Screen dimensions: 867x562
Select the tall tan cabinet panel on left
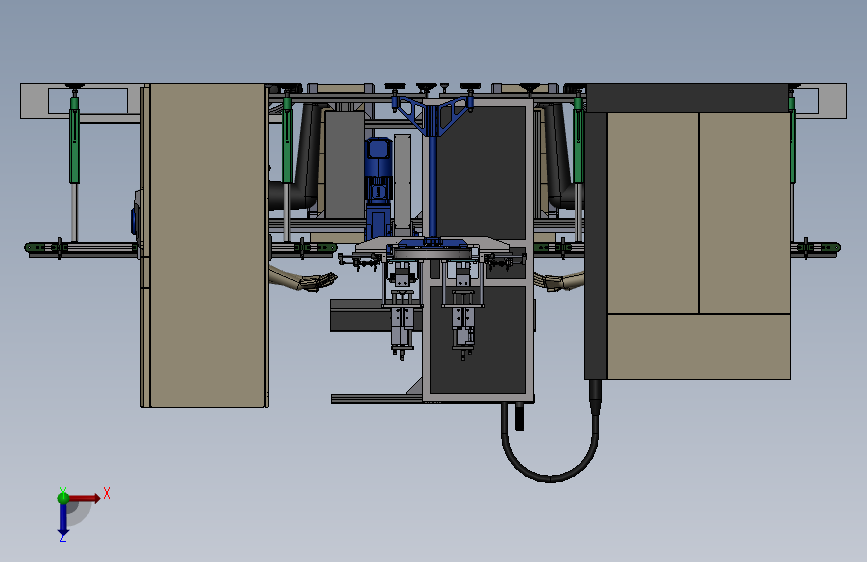208,246
